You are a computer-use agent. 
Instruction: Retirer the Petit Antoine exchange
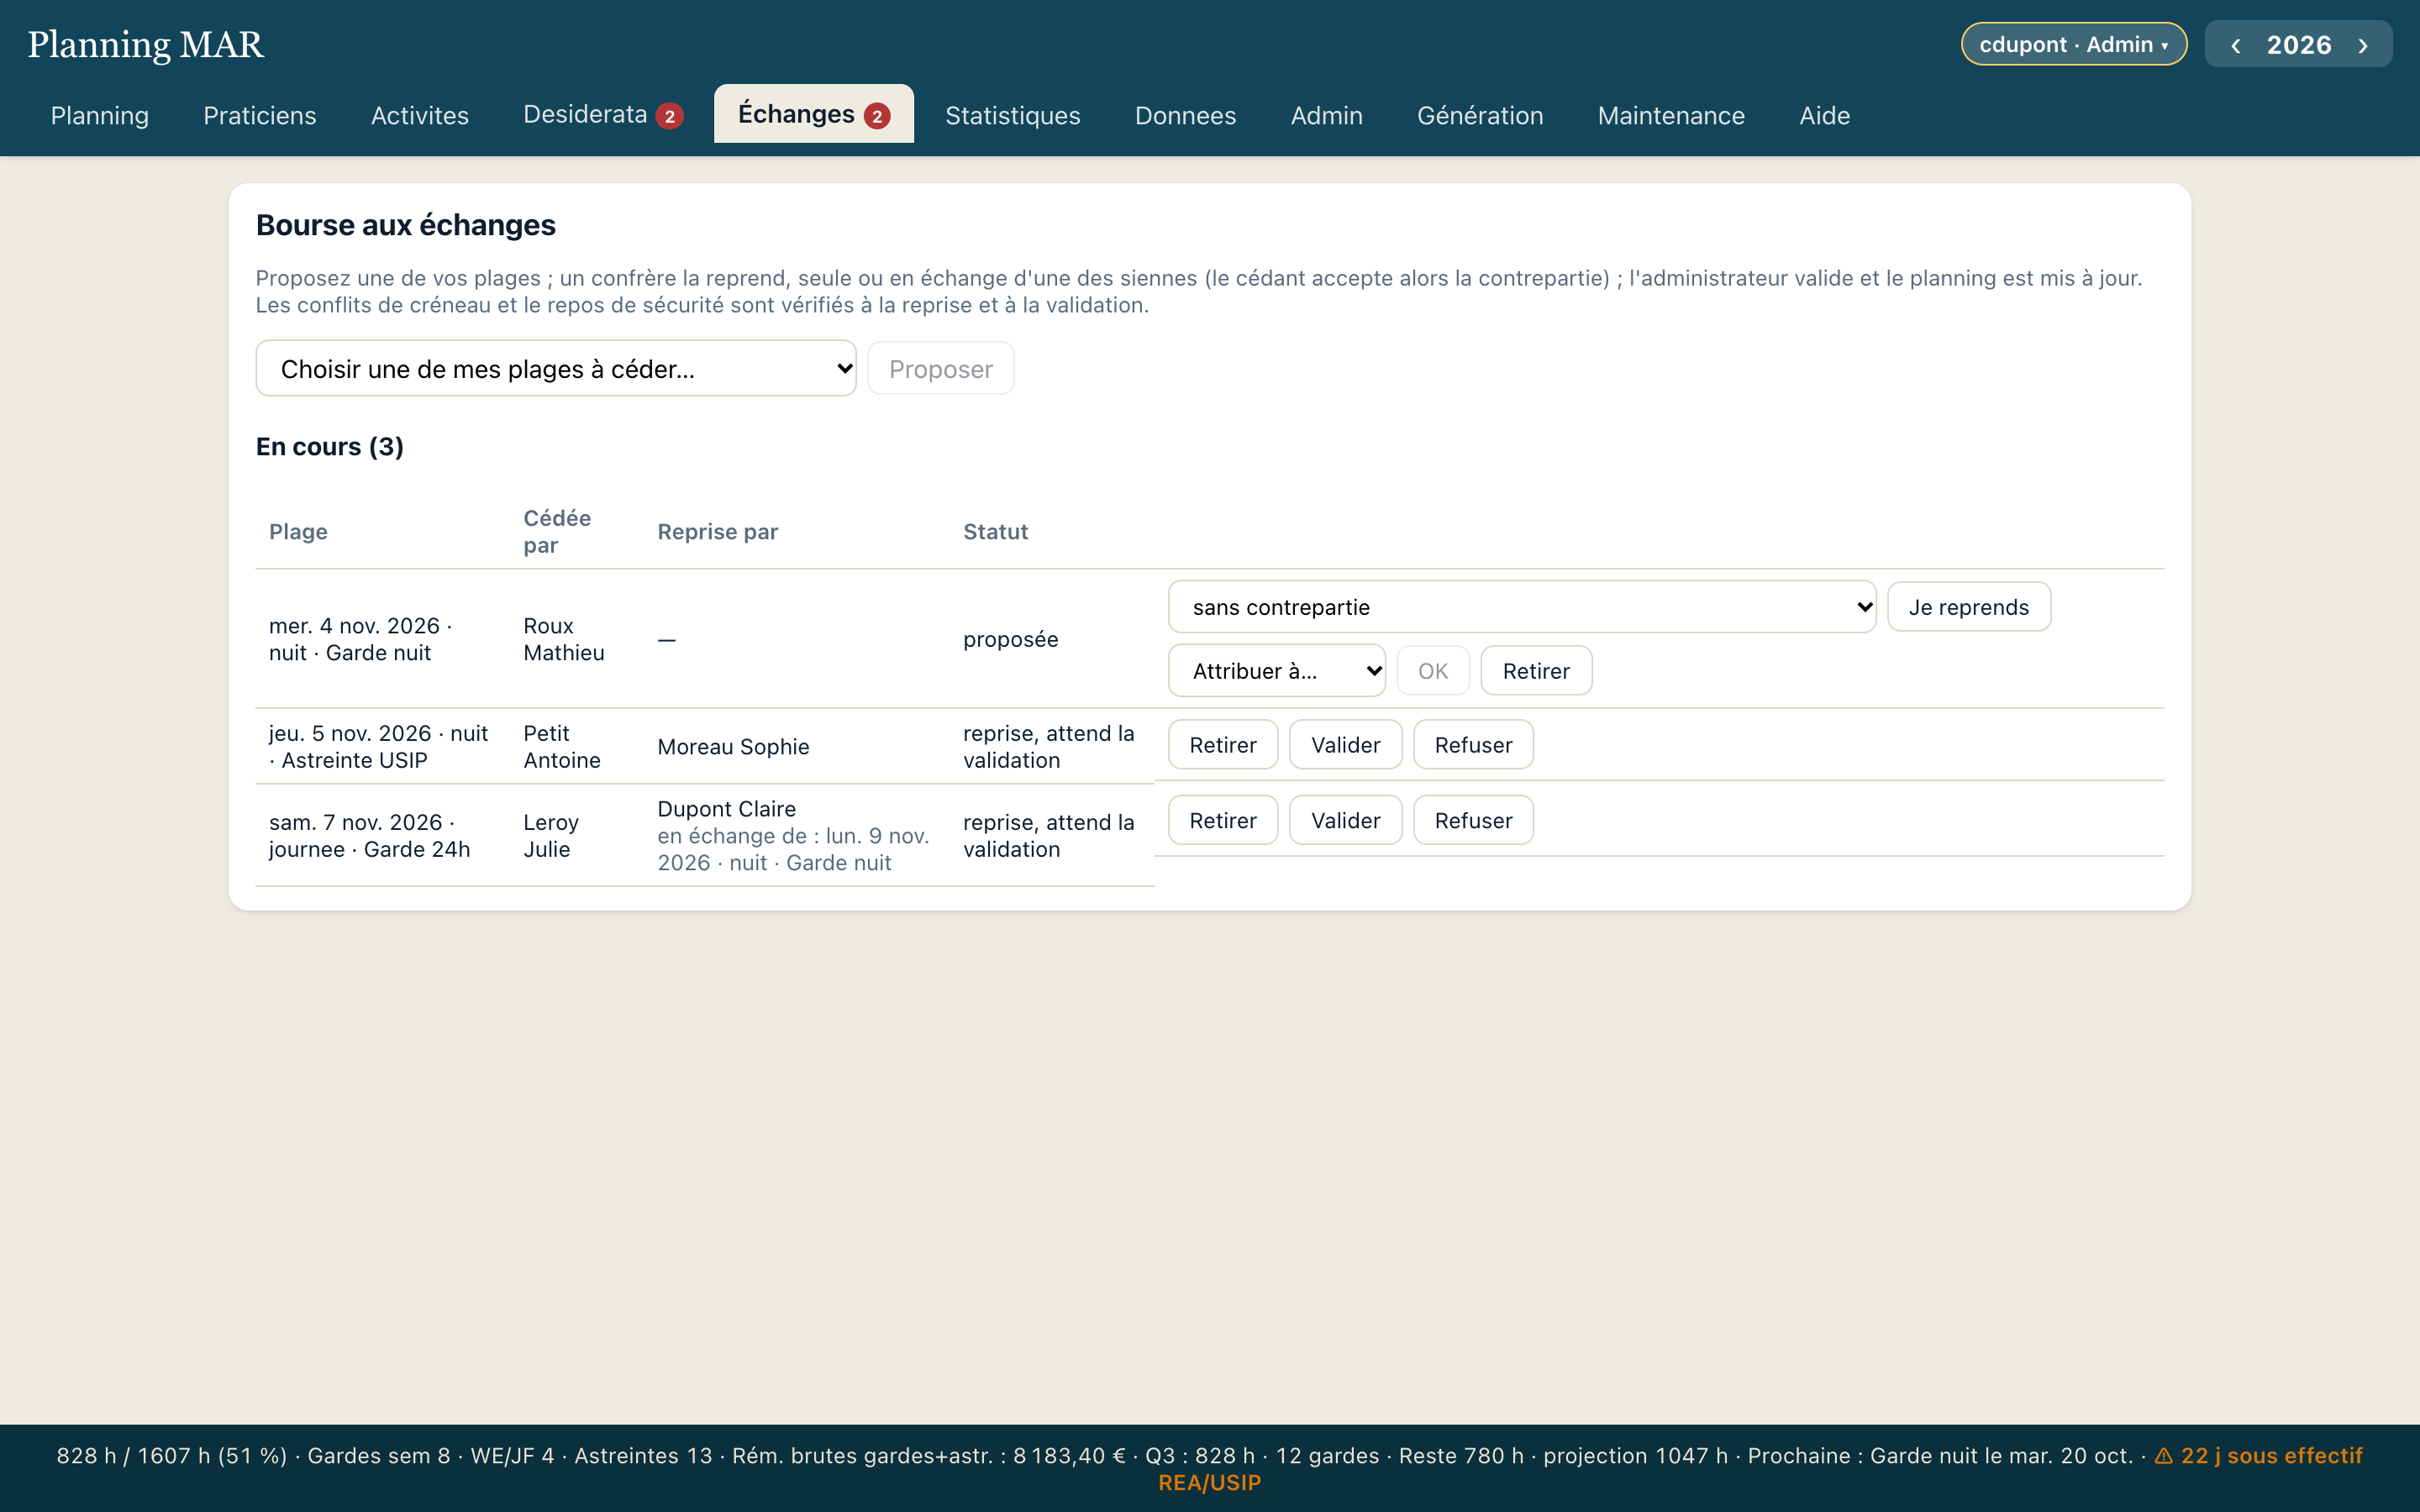pos(1223,744)
